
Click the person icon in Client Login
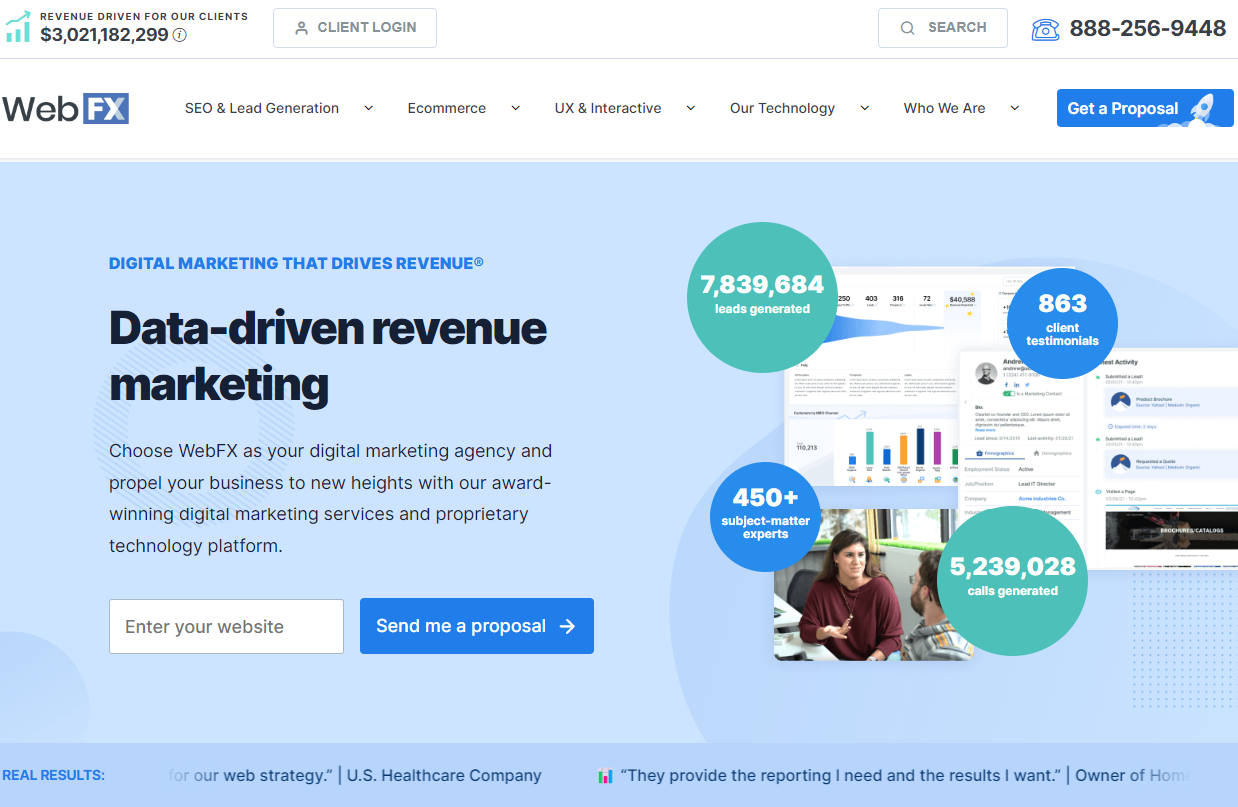click(x=301, y=28)
